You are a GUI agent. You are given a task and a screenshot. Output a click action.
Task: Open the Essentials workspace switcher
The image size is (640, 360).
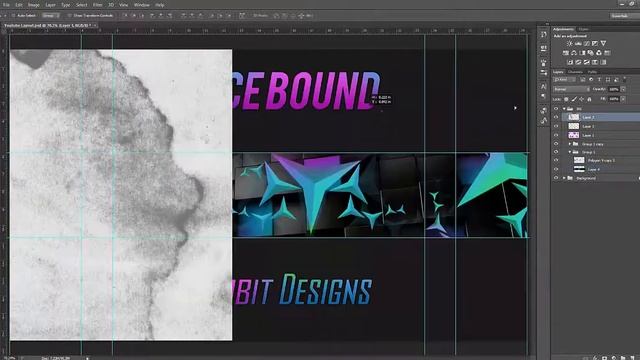tap(624, 16)
